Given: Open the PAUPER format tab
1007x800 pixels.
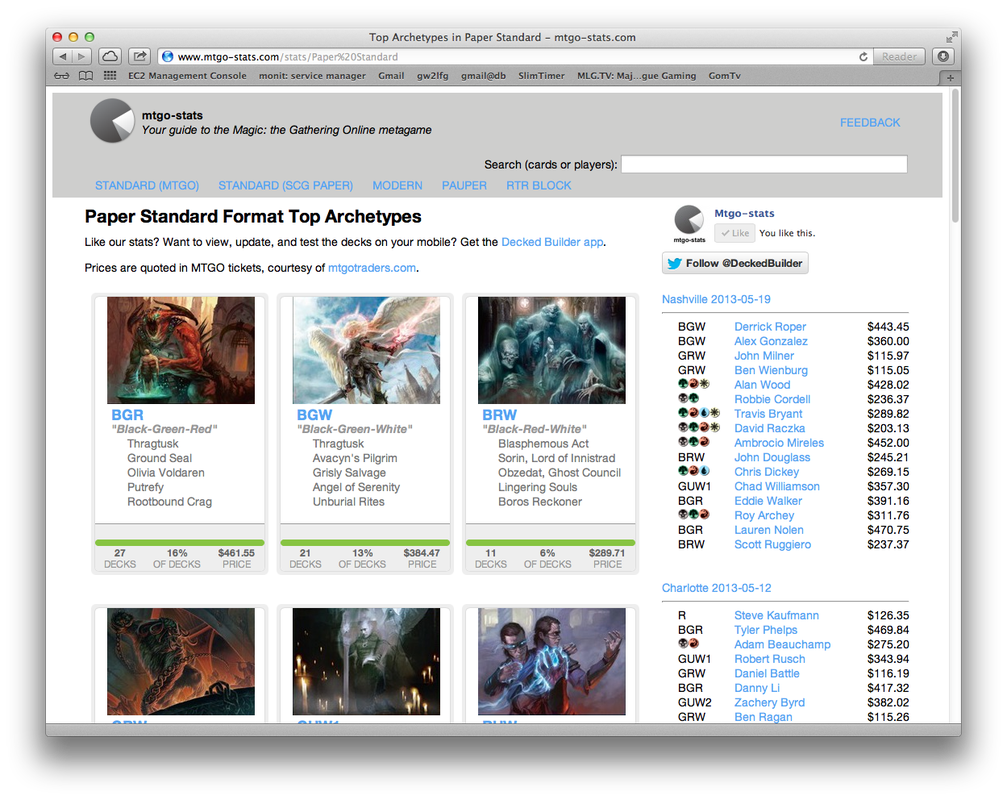Looking at the screenshot, I should tap(464, 185).
